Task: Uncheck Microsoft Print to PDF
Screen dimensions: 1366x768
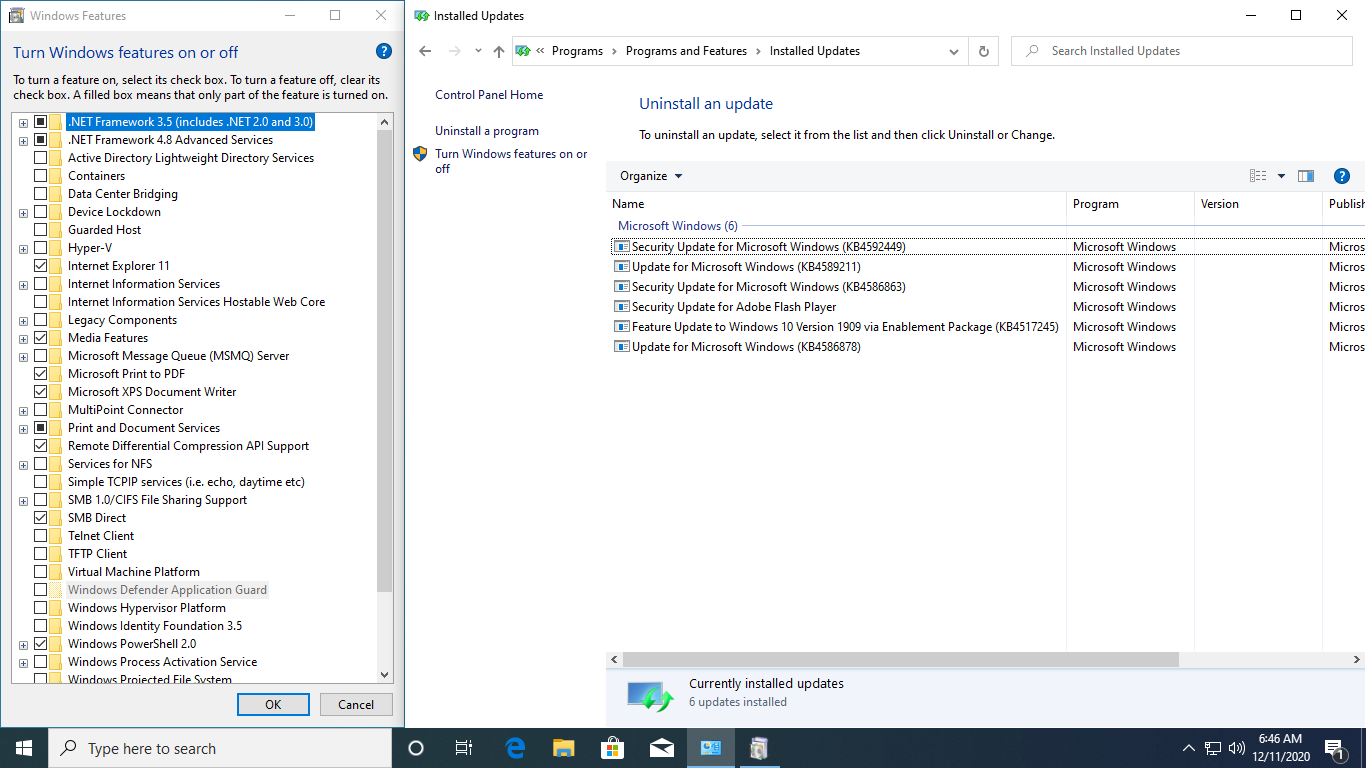Action: 40,374
